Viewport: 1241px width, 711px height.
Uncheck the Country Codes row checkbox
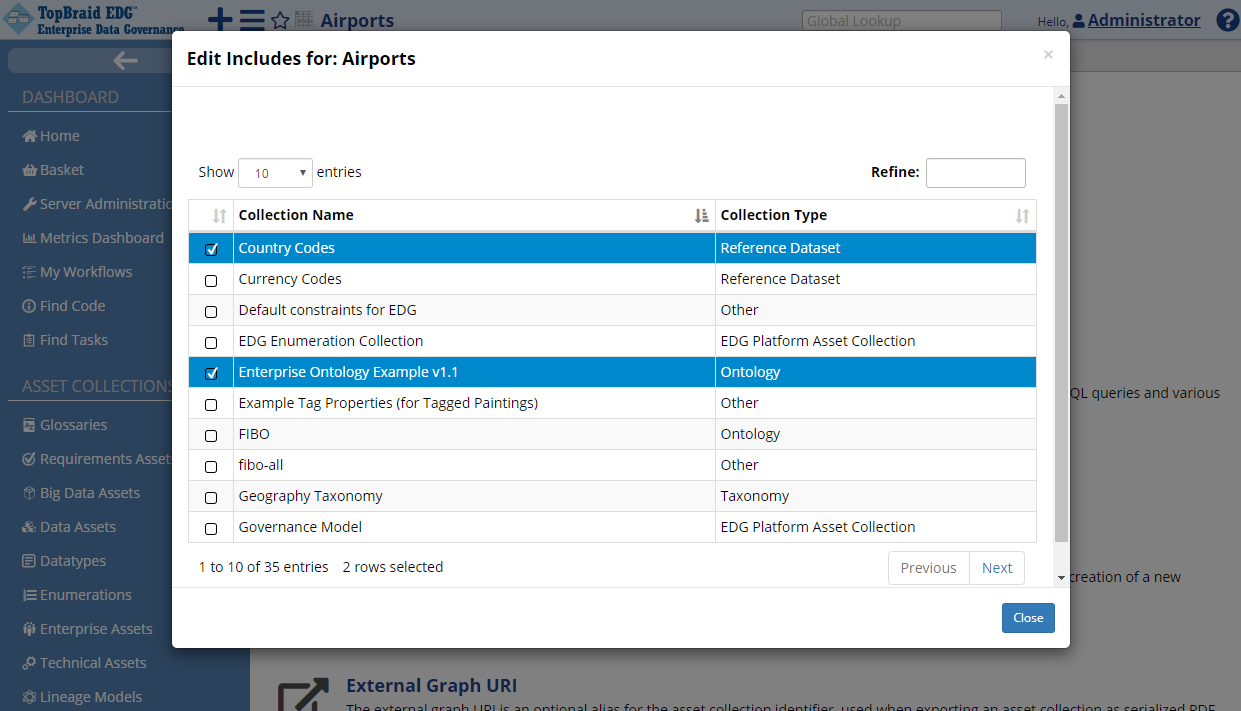(x=210, y=248)
